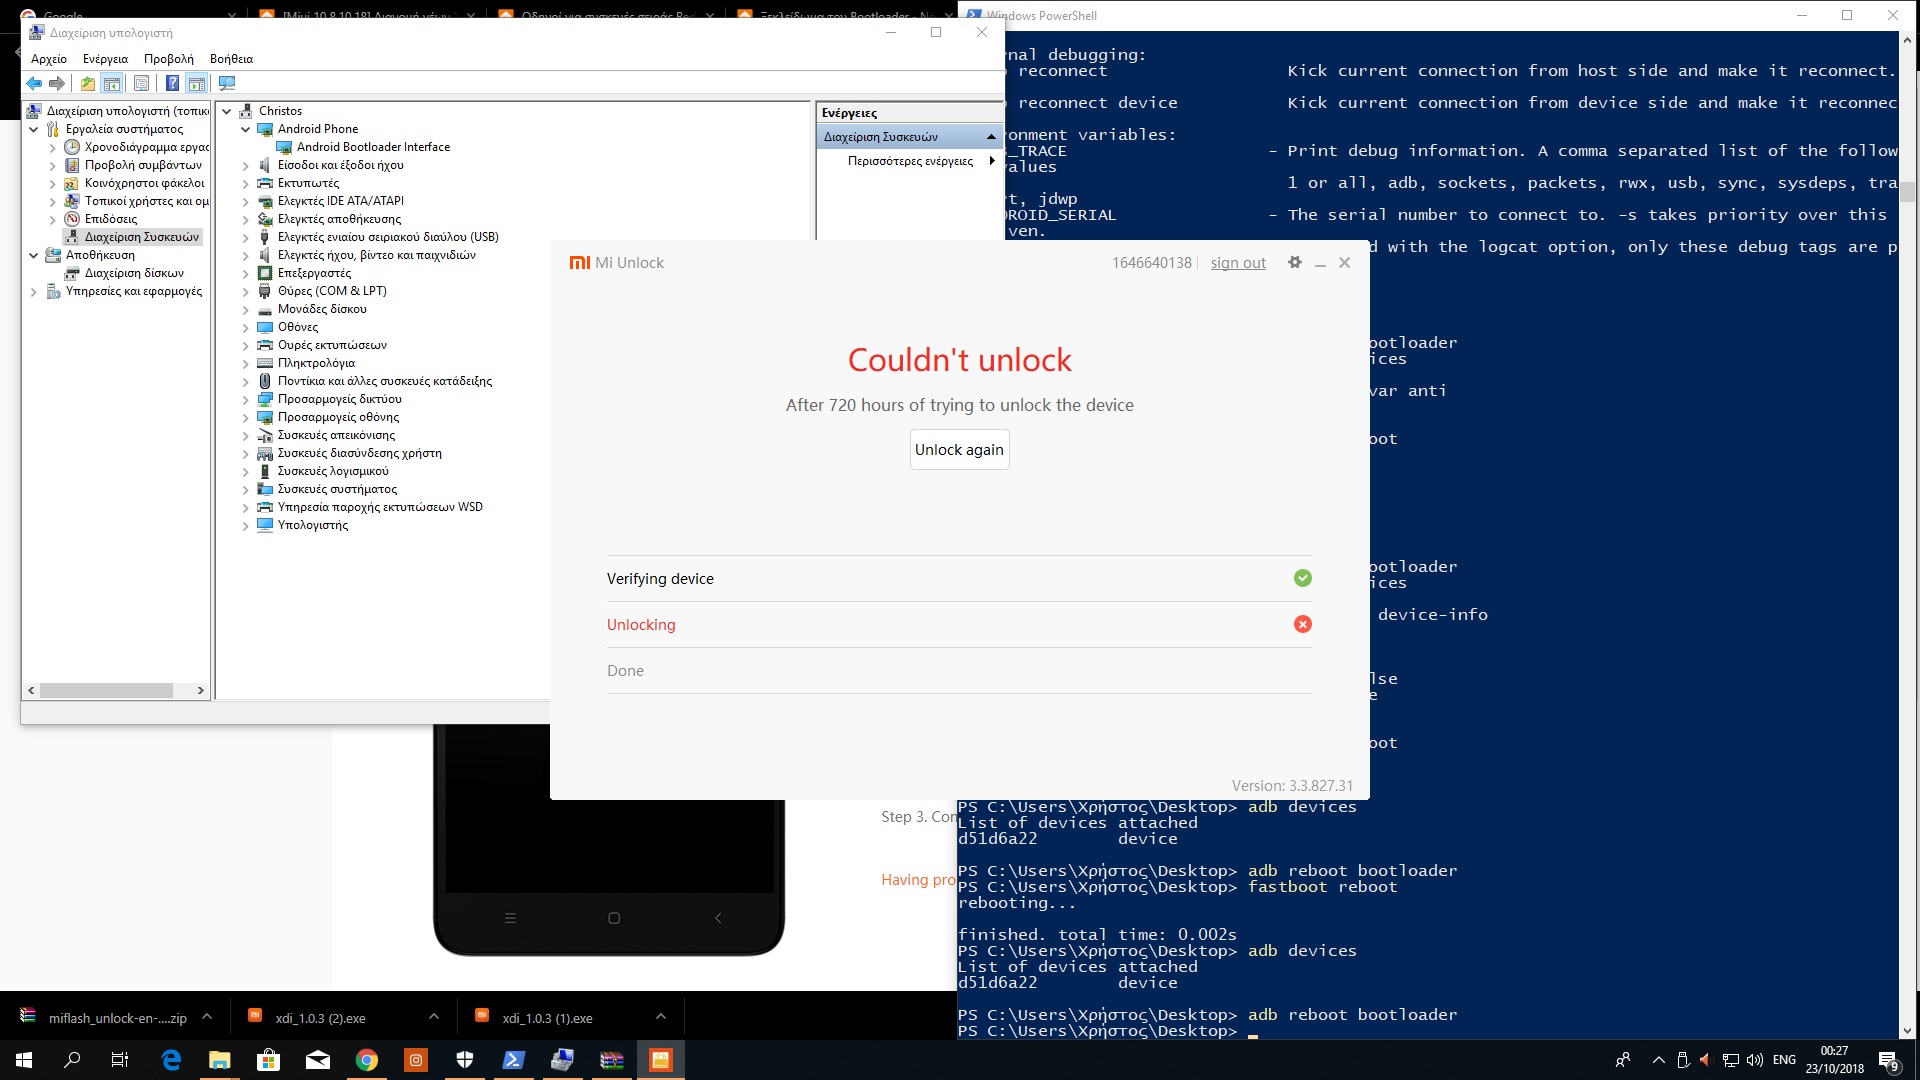
Task: Click the console tree horizontal scrollbar
Action: coord(106,690)
